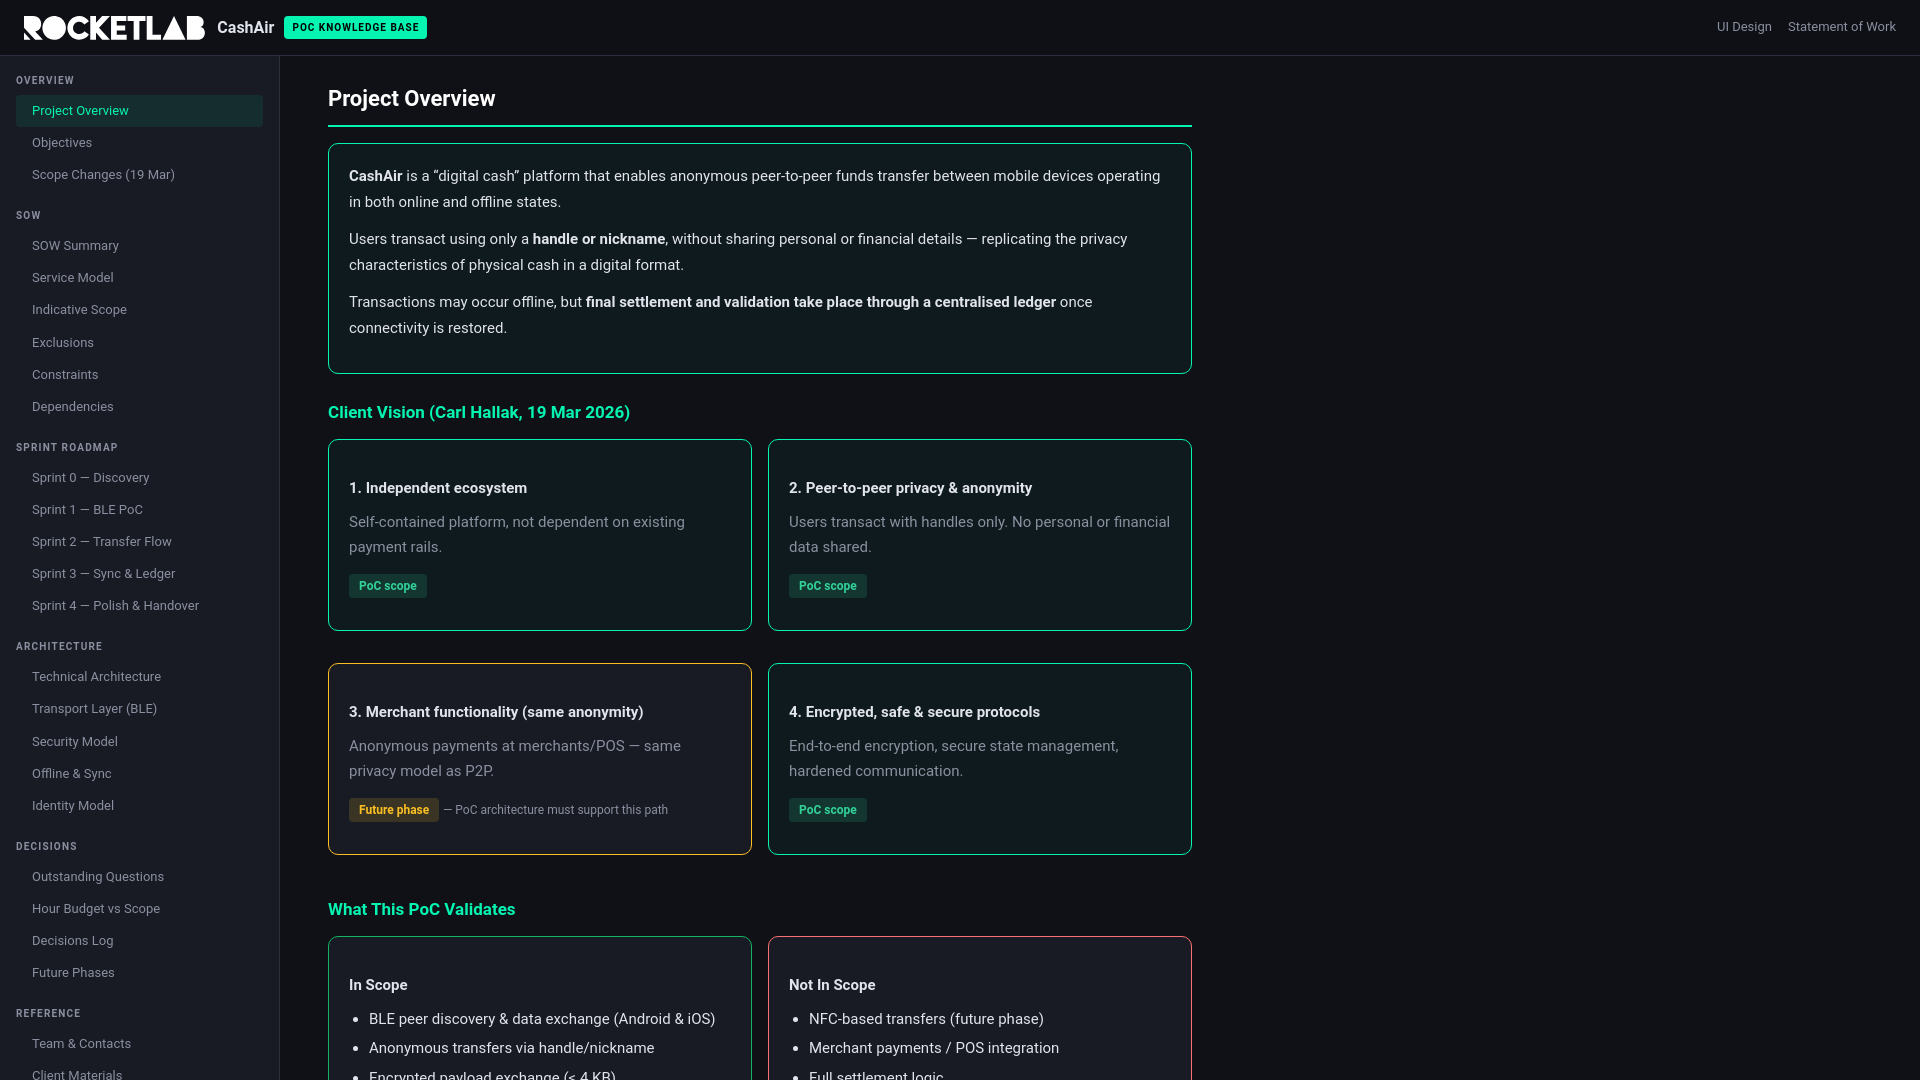1920x1080 pixels.
Task: Click Anonymous transfers via handle/nickname item
Action: (511, 1048)
